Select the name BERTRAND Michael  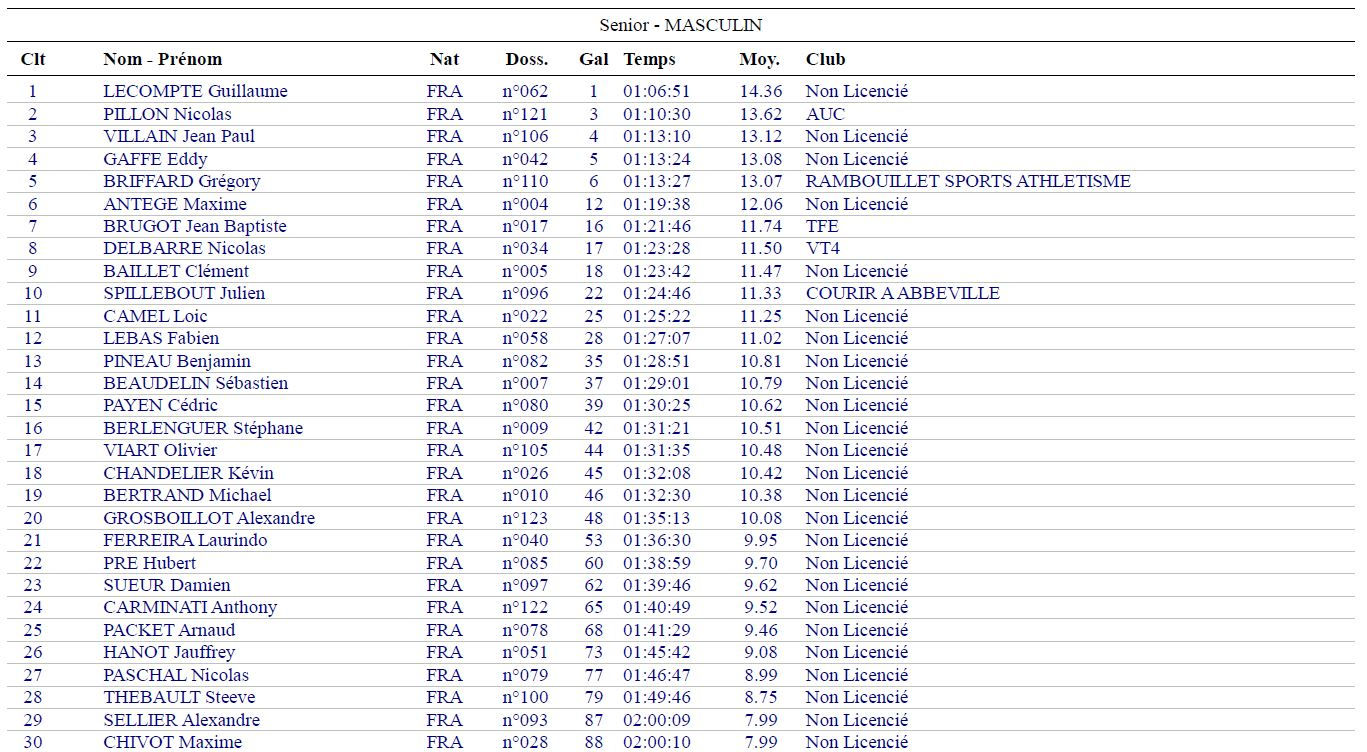click(187, 495)
